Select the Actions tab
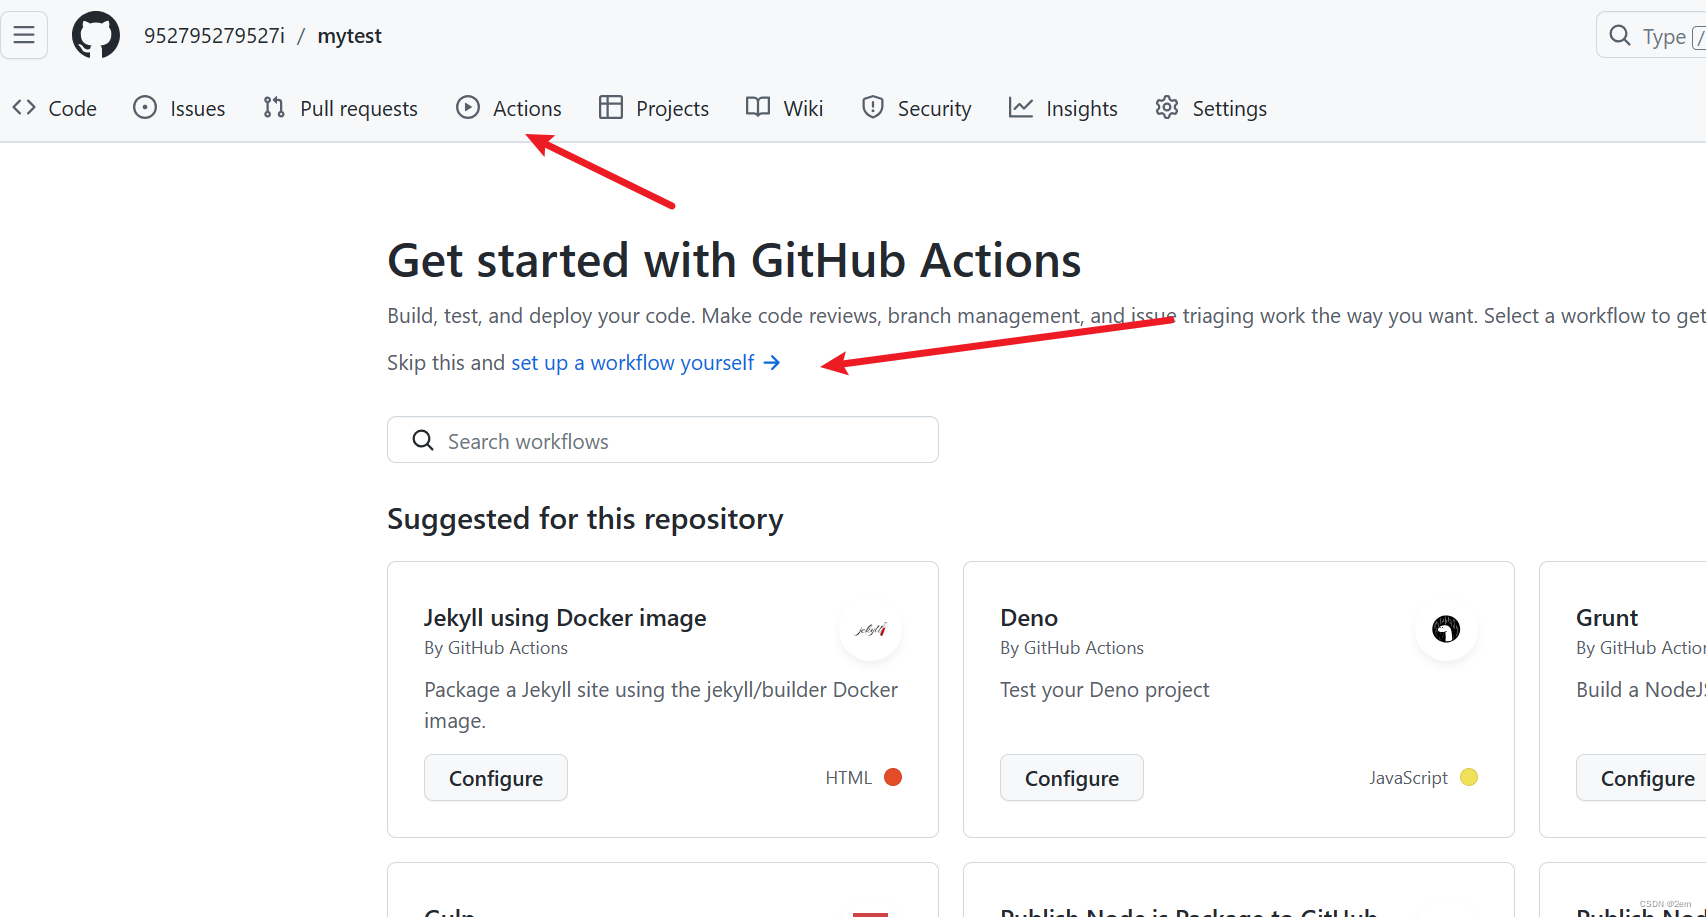The width and height of the screenshot is (1706, 917). [x=509, y=108]
